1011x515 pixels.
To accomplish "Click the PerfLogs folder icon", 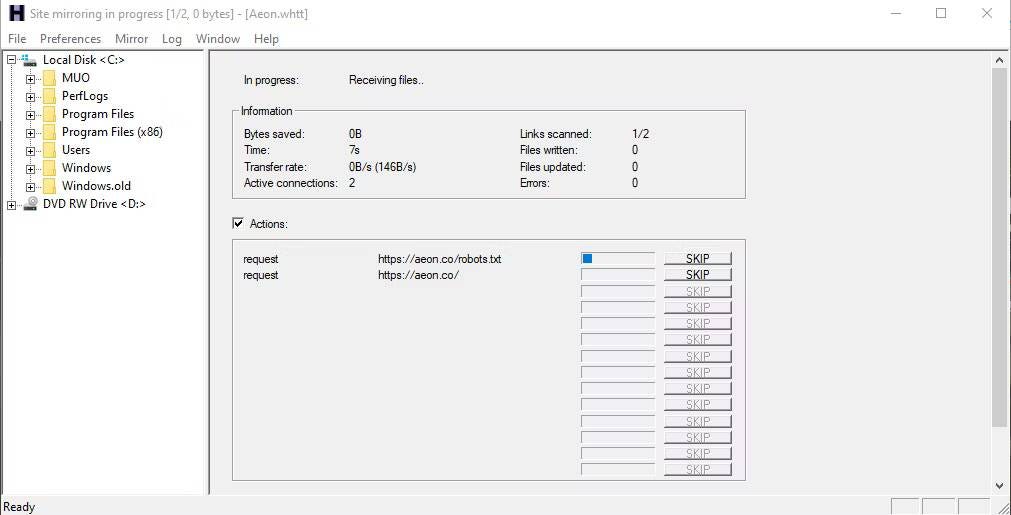I will (49, 96).
